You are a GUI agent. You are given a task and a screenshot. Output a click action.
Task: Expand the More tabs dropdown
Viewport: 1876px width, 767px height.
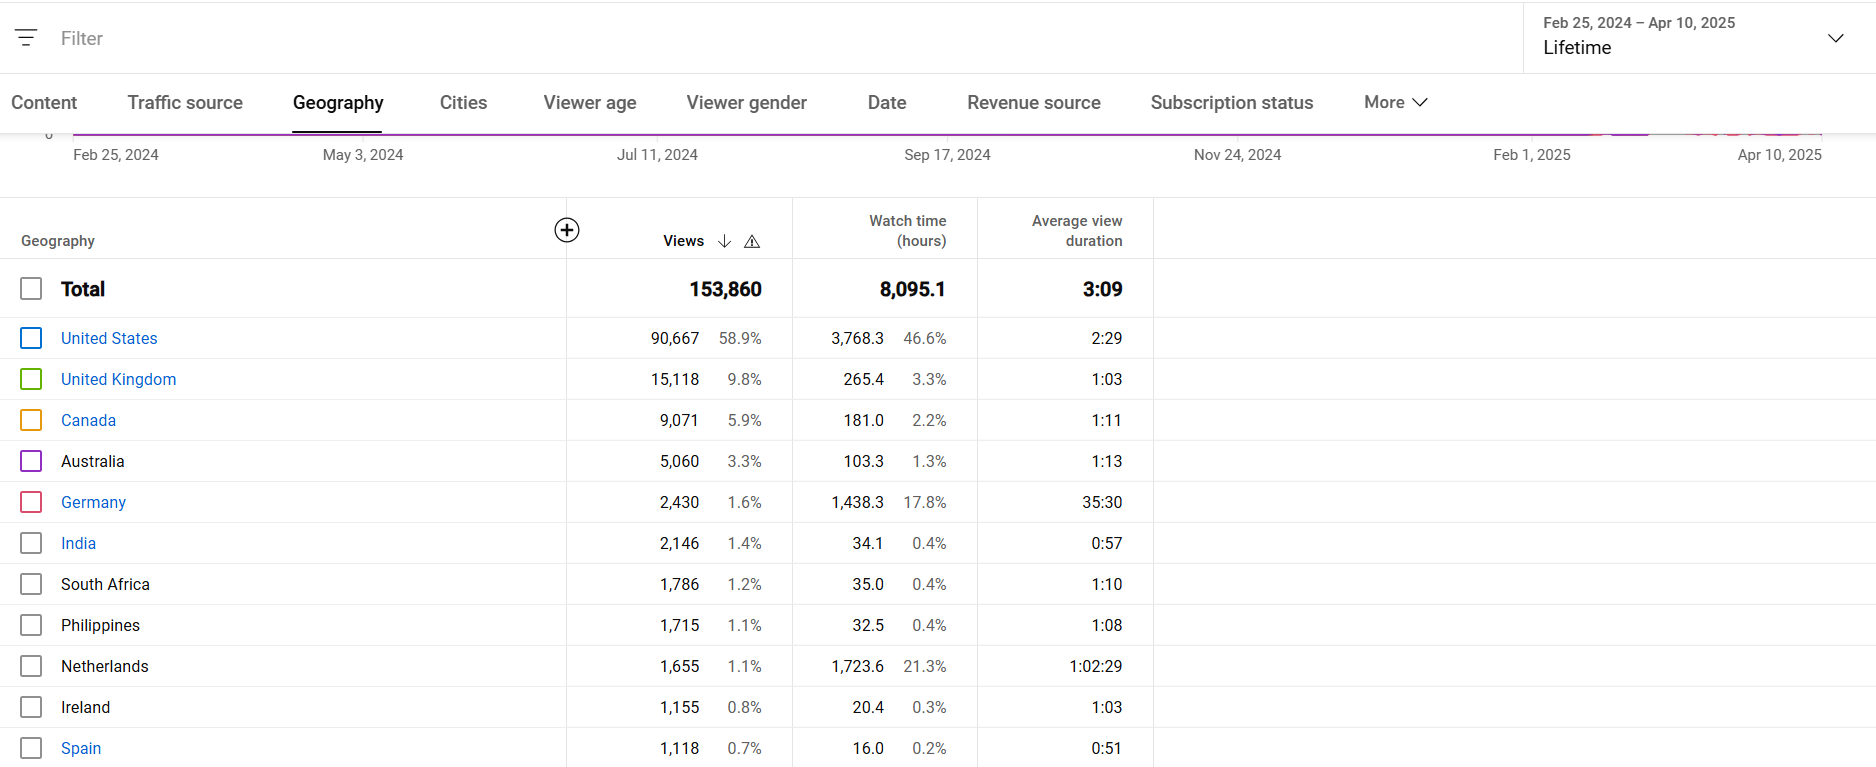click(1395, 102)
